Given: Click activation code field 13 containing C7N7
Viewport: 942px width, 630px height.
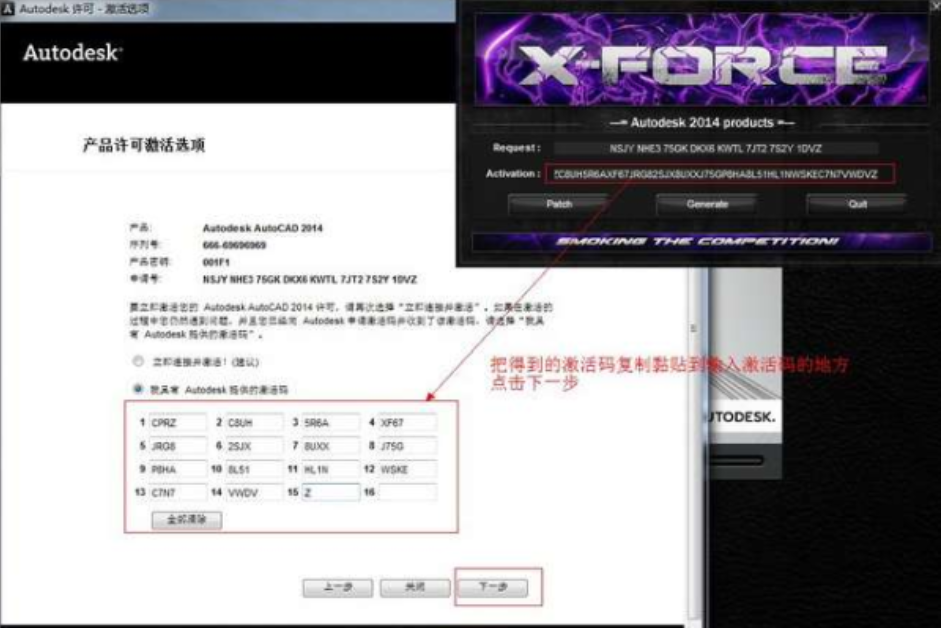Looking at the screenshot, I should (177, 492).
